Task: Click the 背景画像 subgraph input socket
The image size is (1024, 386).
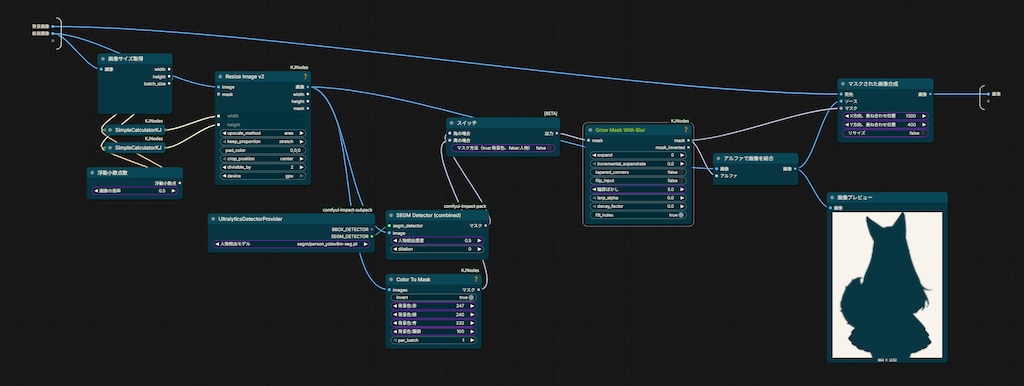Action: point(53,27)
